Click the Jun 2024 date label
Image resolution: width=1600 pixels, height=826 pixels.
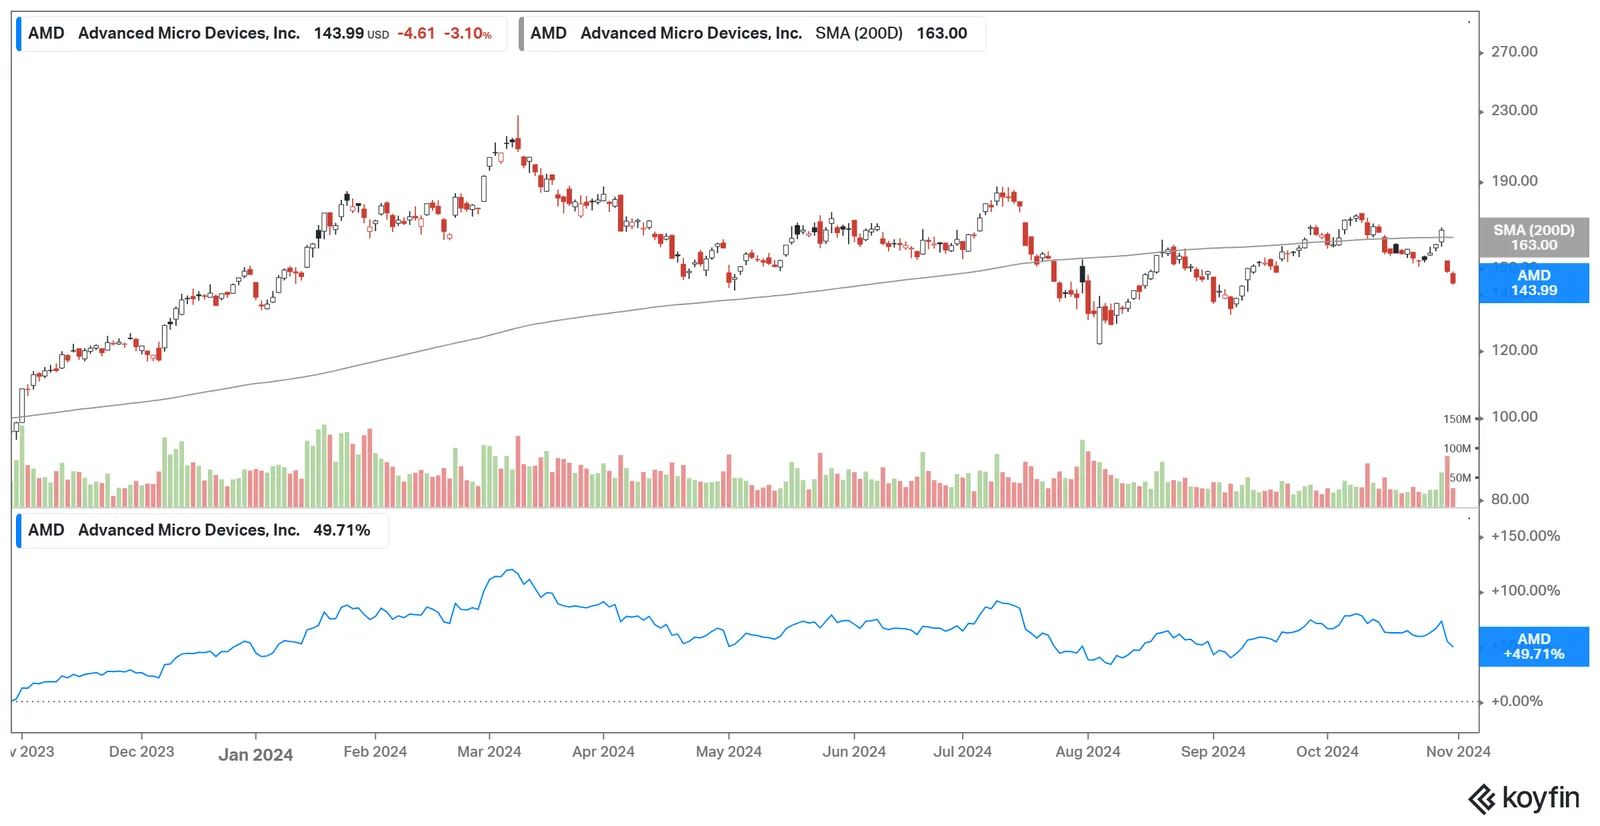tap(854, 752)
